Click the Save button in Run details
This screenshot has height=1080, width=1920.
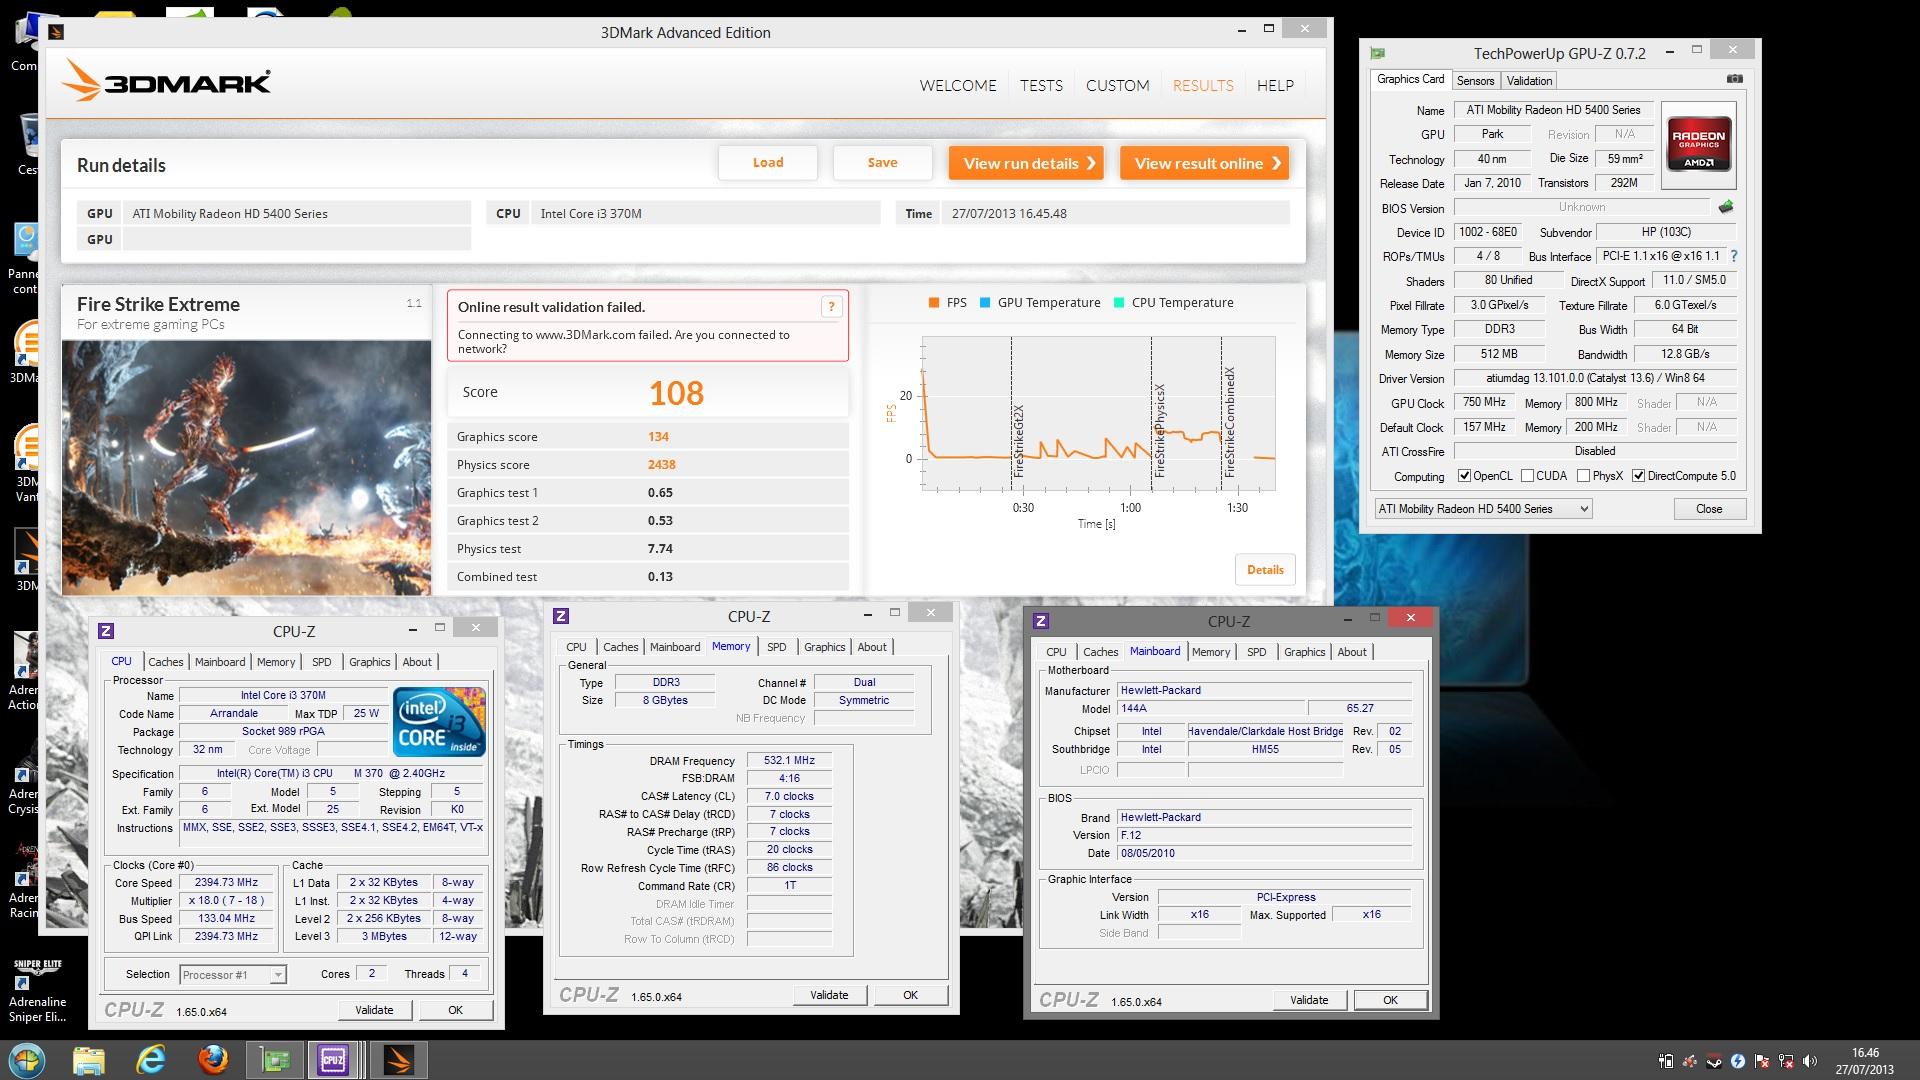pos(882,163)
